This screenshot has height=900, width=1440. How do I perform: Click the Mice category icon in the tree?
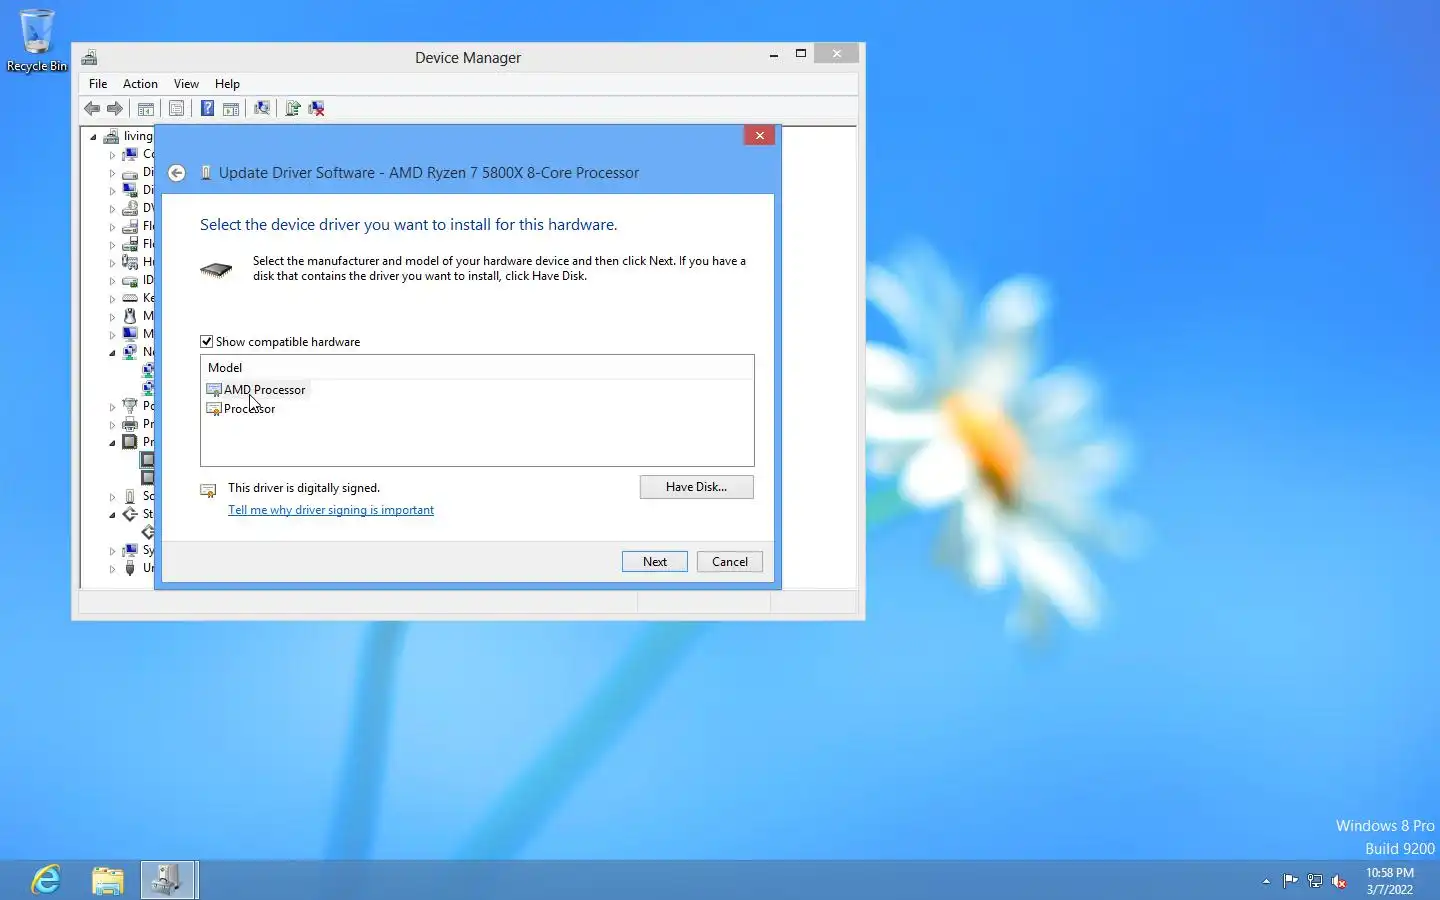point(130,316)
